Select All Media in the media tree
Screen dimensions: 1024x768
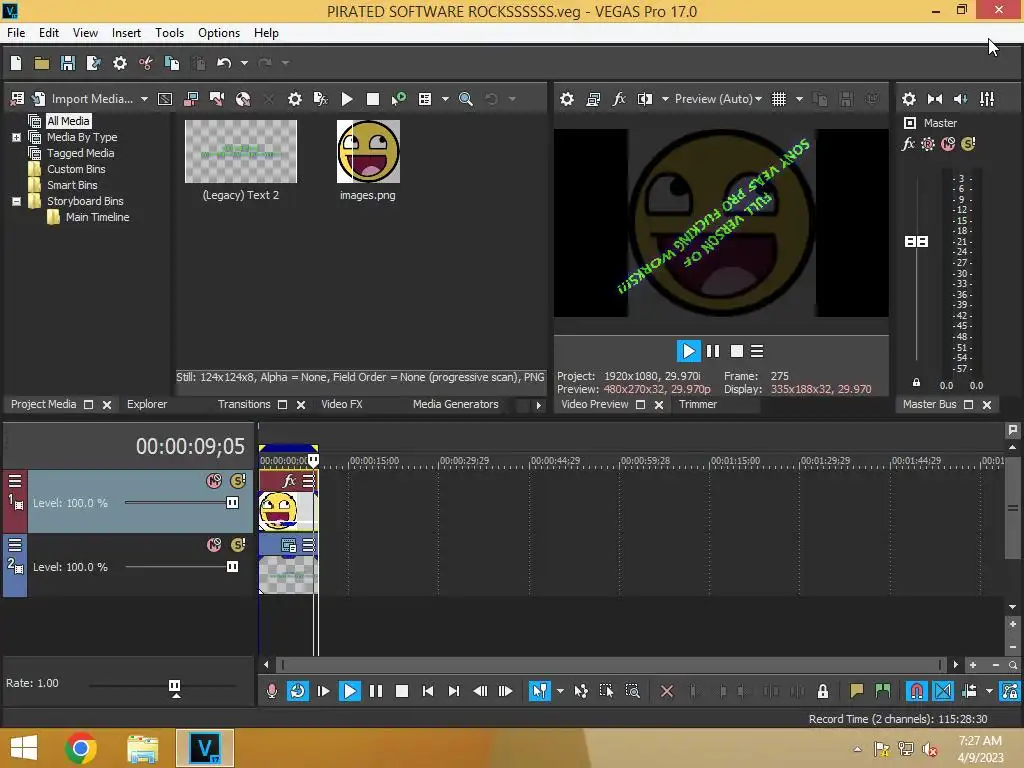click(68, 121)
